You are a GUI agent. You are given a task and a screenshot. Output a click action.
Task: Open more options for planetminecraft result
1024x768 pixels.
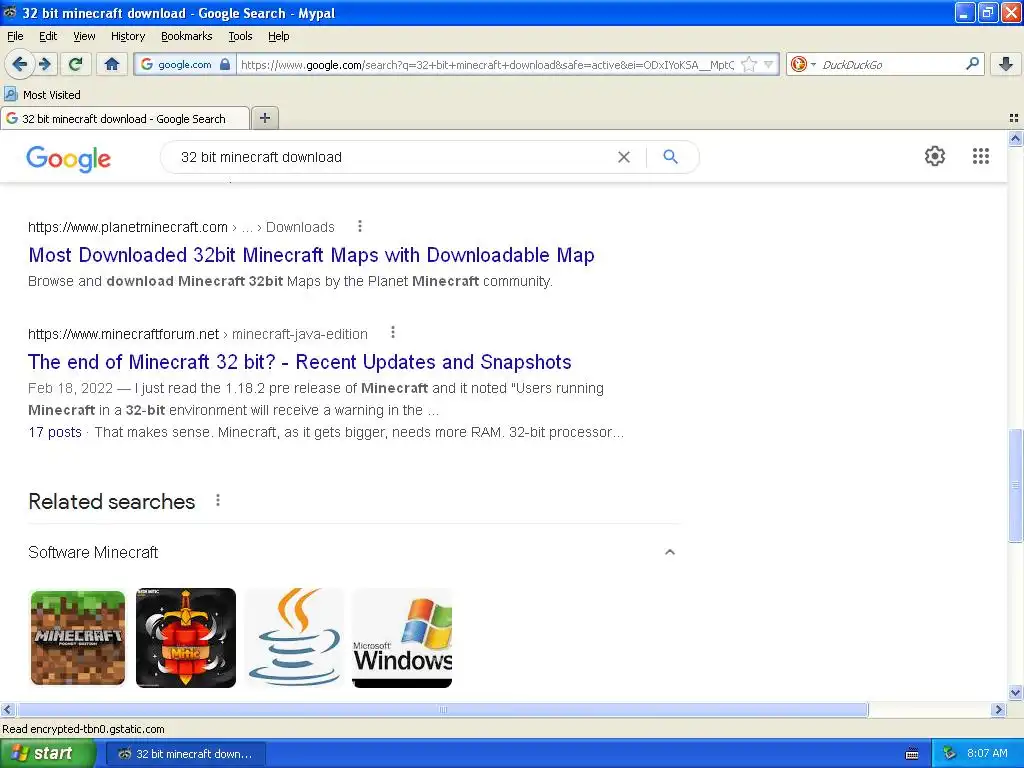360,227
